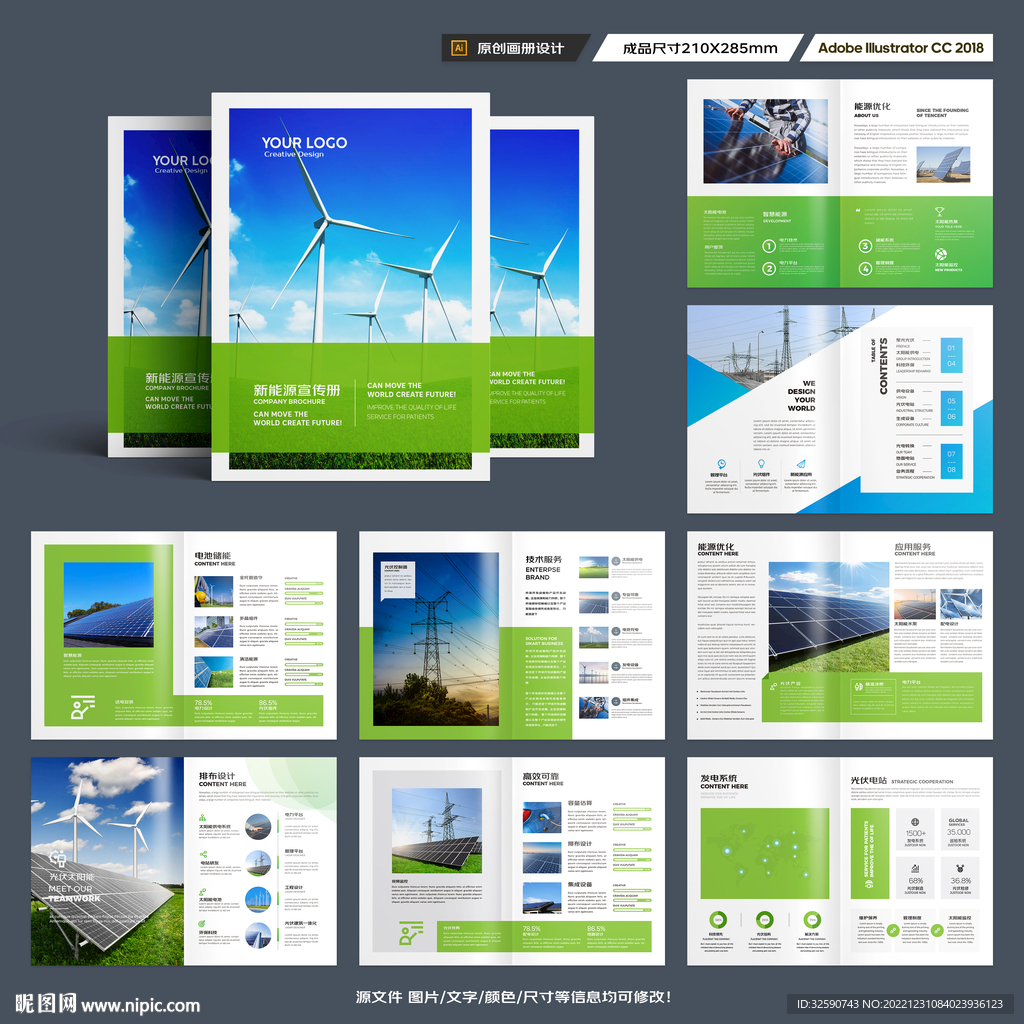Open the transmission tower sunset photo

coord(436,639)
